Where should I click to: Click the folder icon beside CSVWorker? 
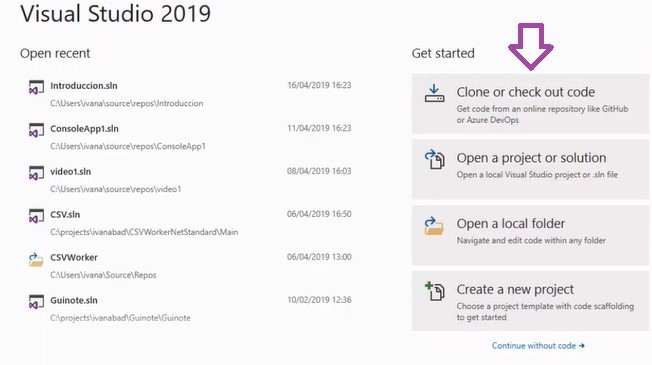click(36, 259)
